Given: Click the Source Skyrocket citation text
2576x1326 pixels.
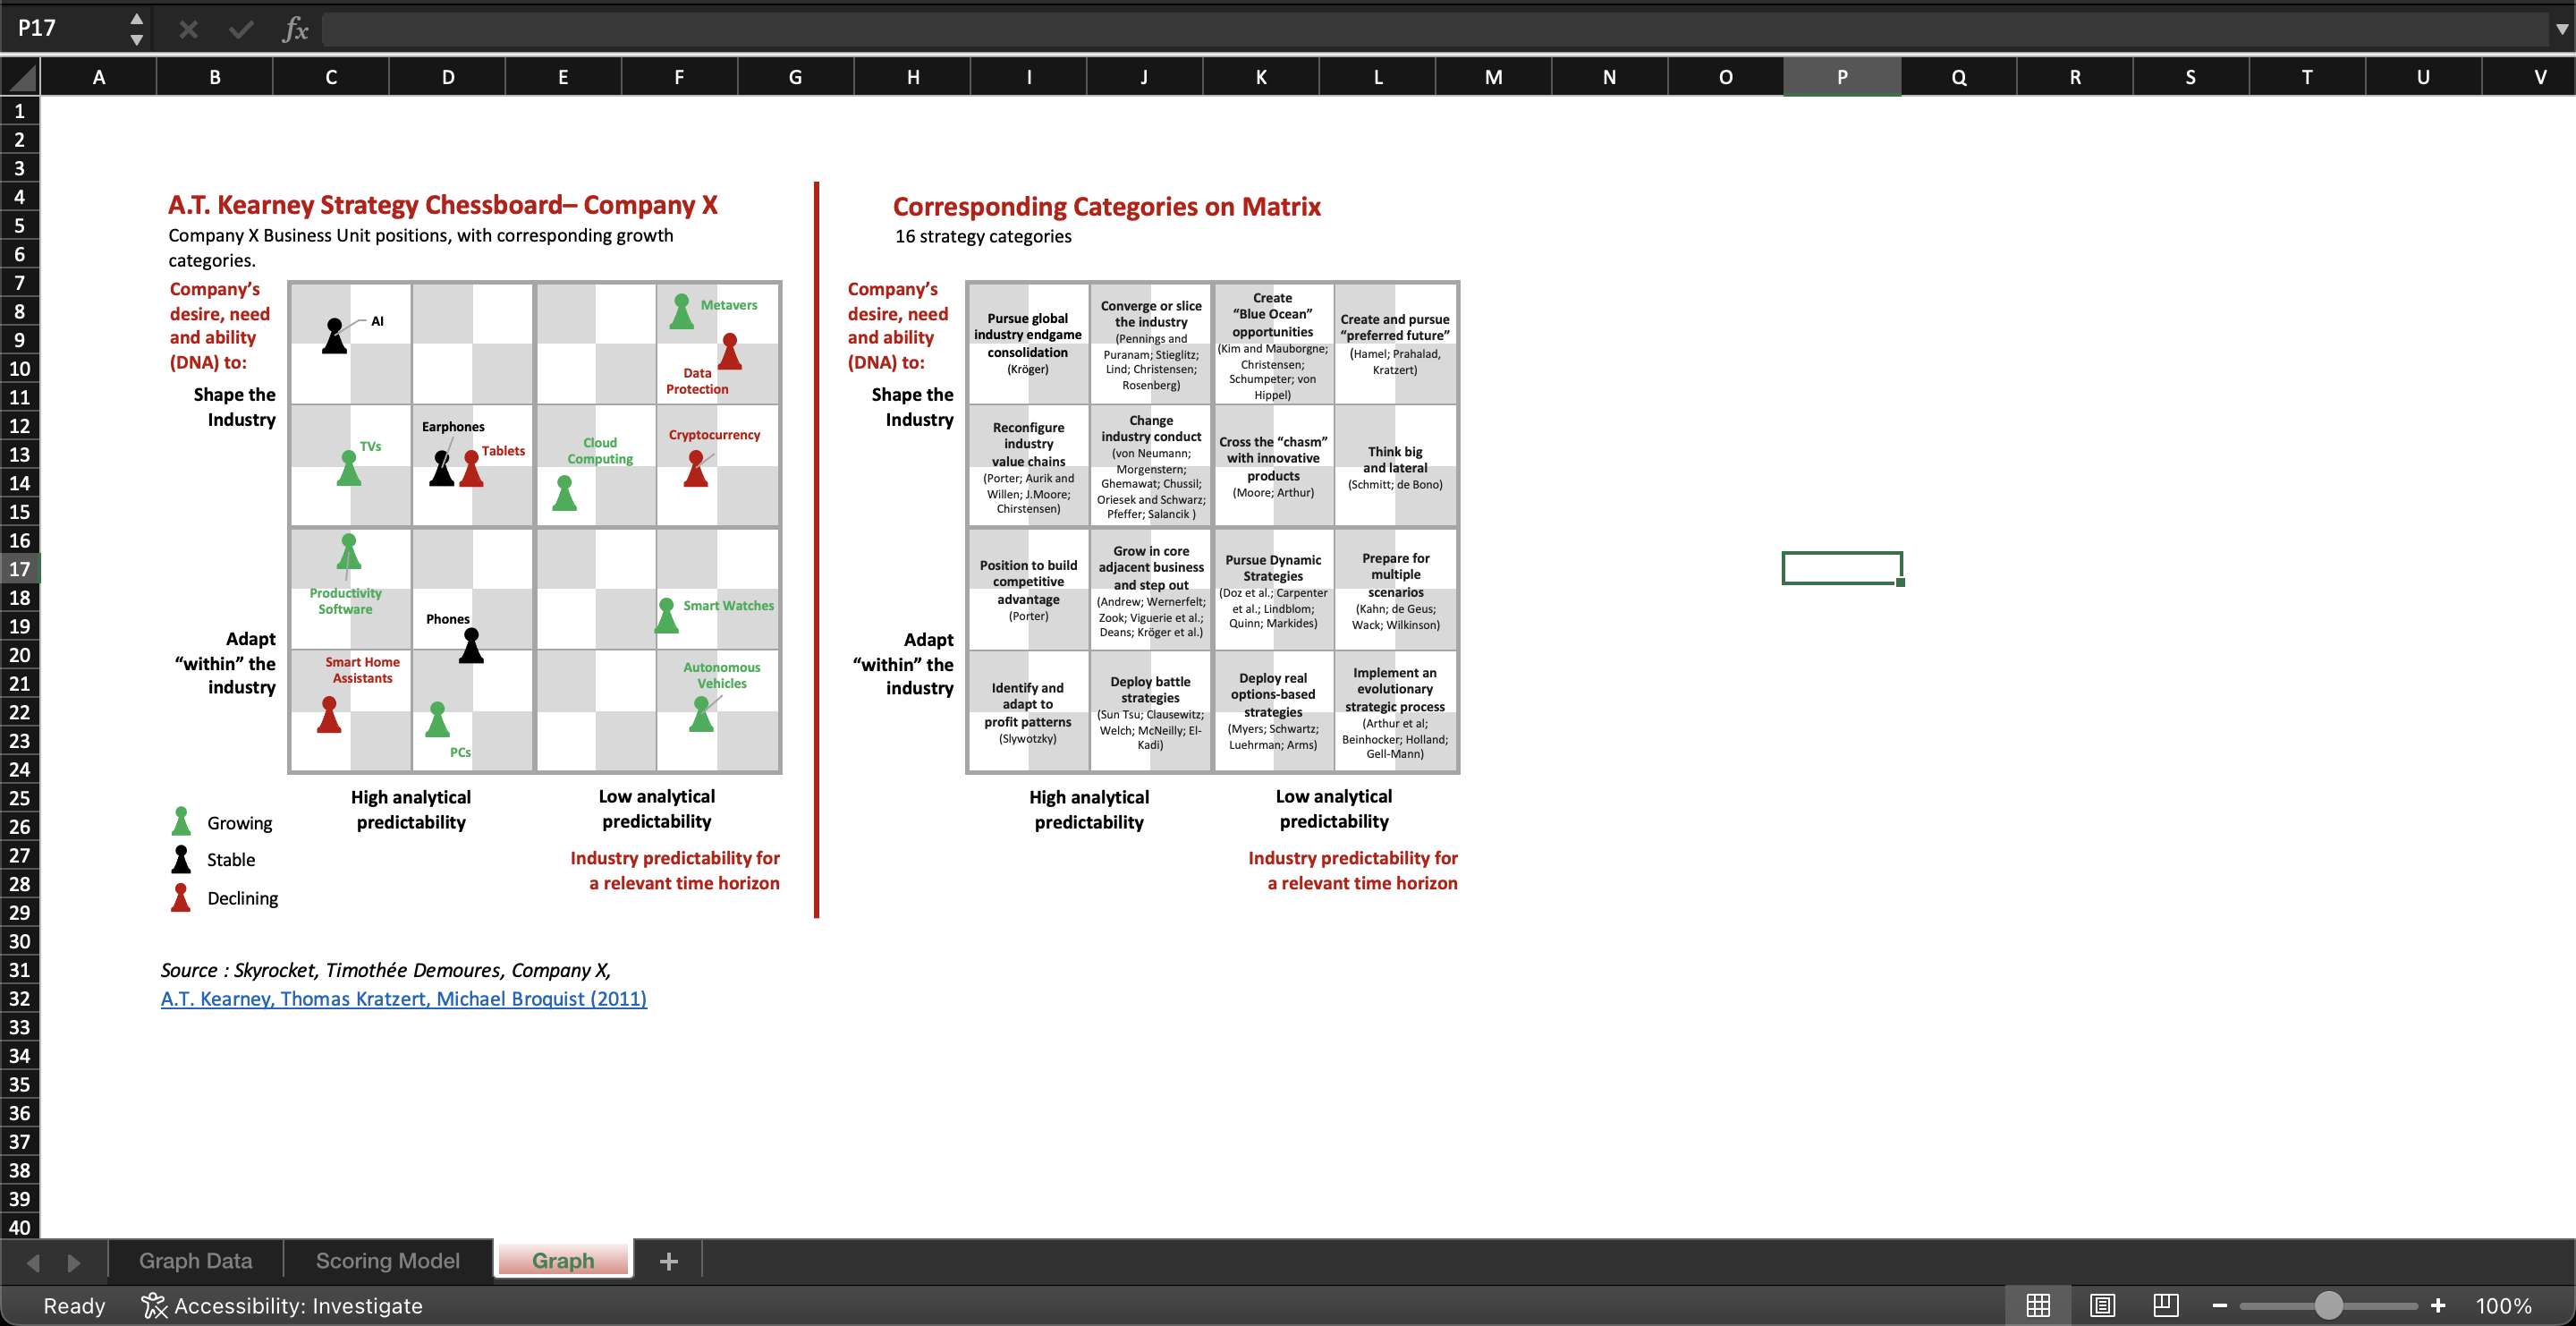Looking at the screenshot, I should click(x=386, y=970).
